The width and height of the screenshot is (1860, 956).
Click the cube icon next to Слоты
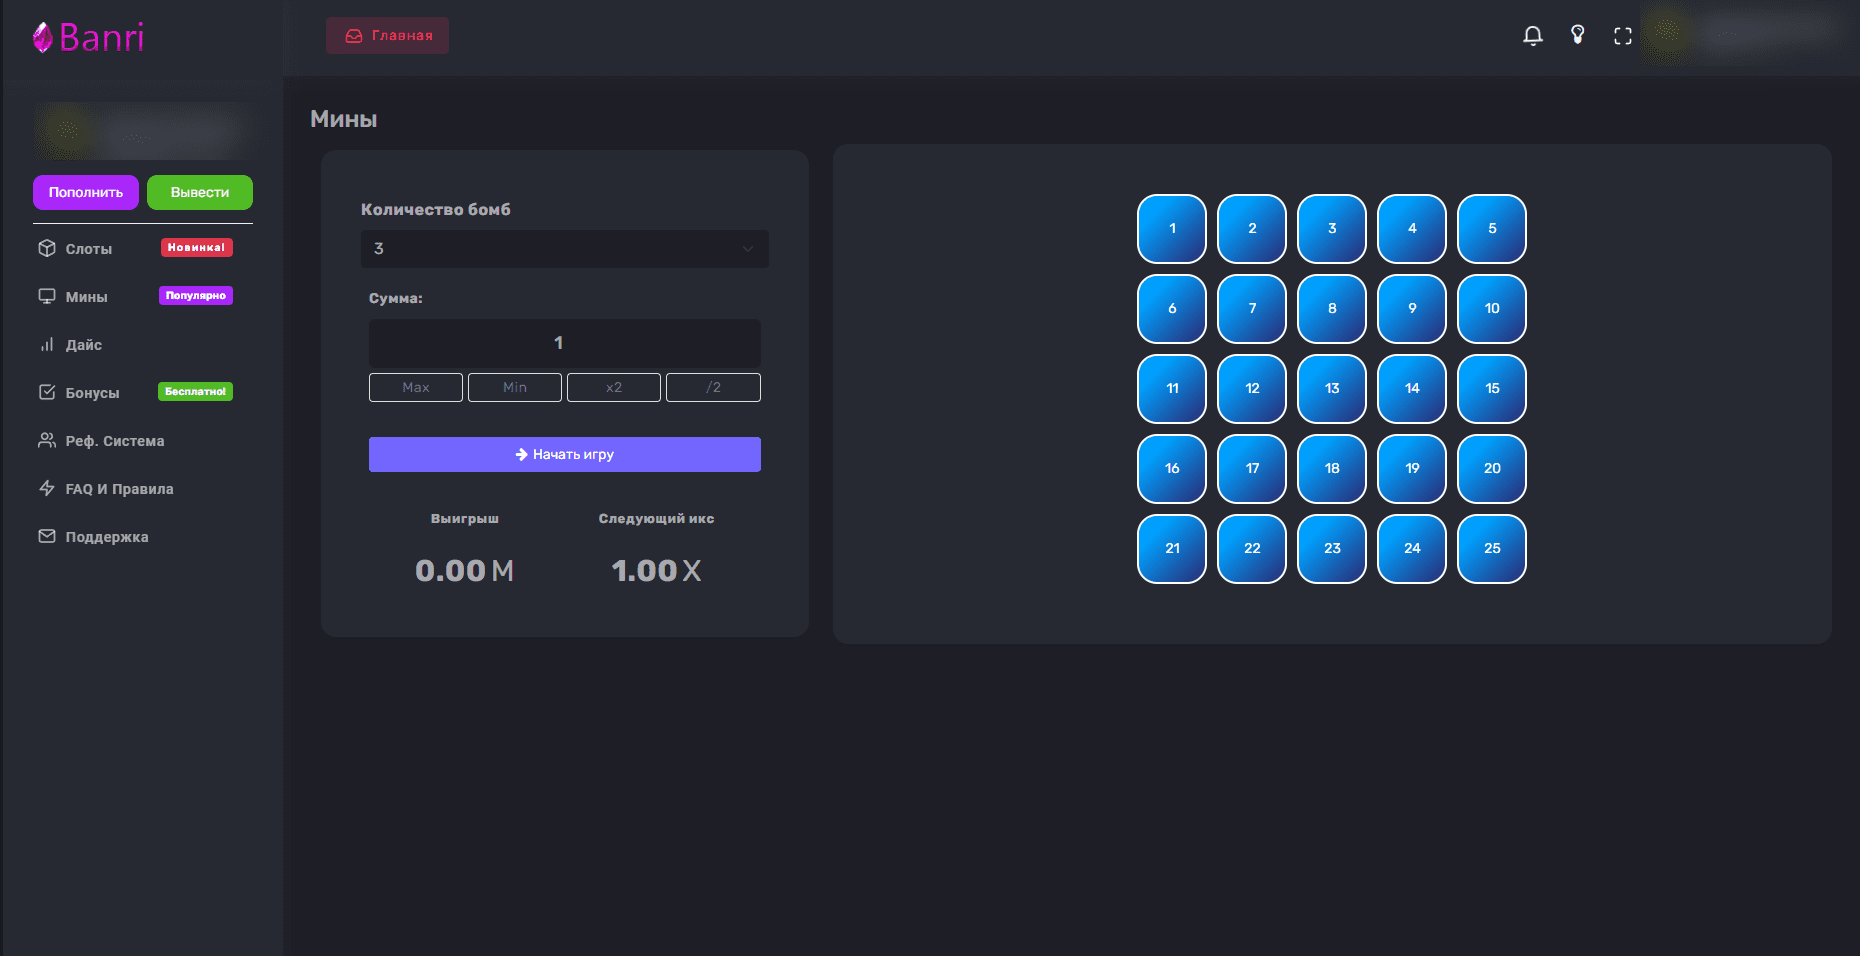pyautogui.click(x=47, y=248)
